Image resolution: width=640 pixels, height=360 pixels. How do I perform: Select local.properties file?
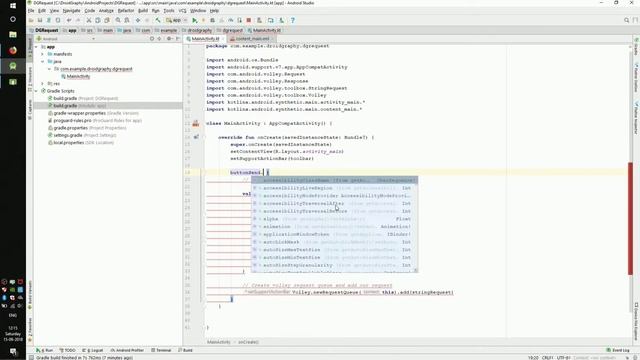[x=81, y=142]
